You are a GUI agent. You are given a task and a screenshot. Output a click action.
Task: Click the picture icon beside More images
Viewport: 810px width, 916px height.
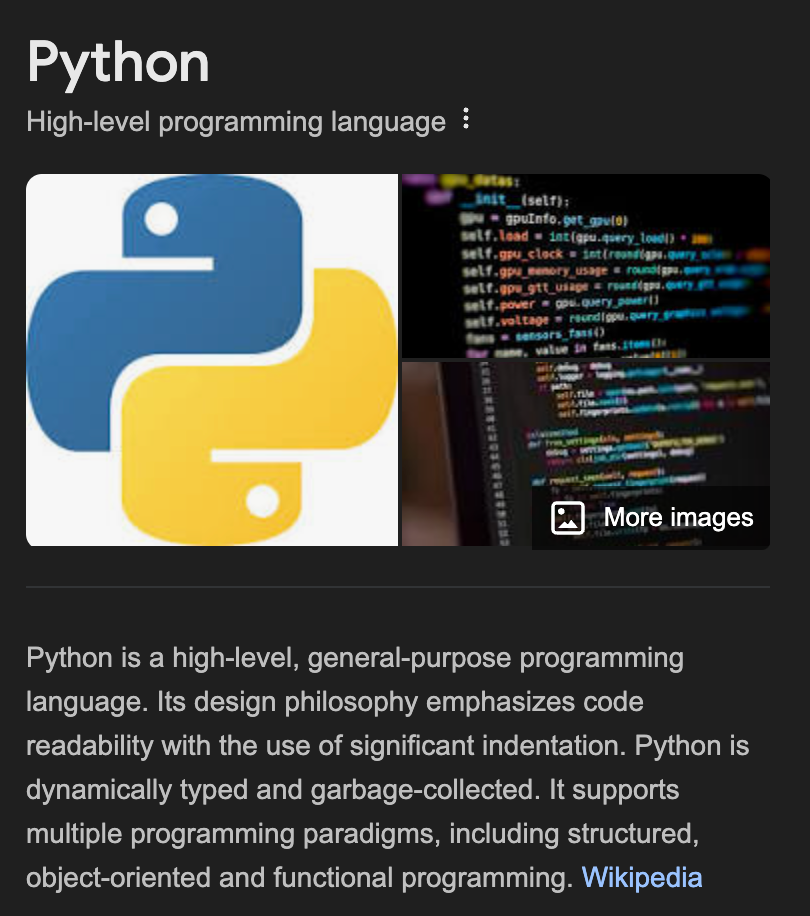click(568, 518)
